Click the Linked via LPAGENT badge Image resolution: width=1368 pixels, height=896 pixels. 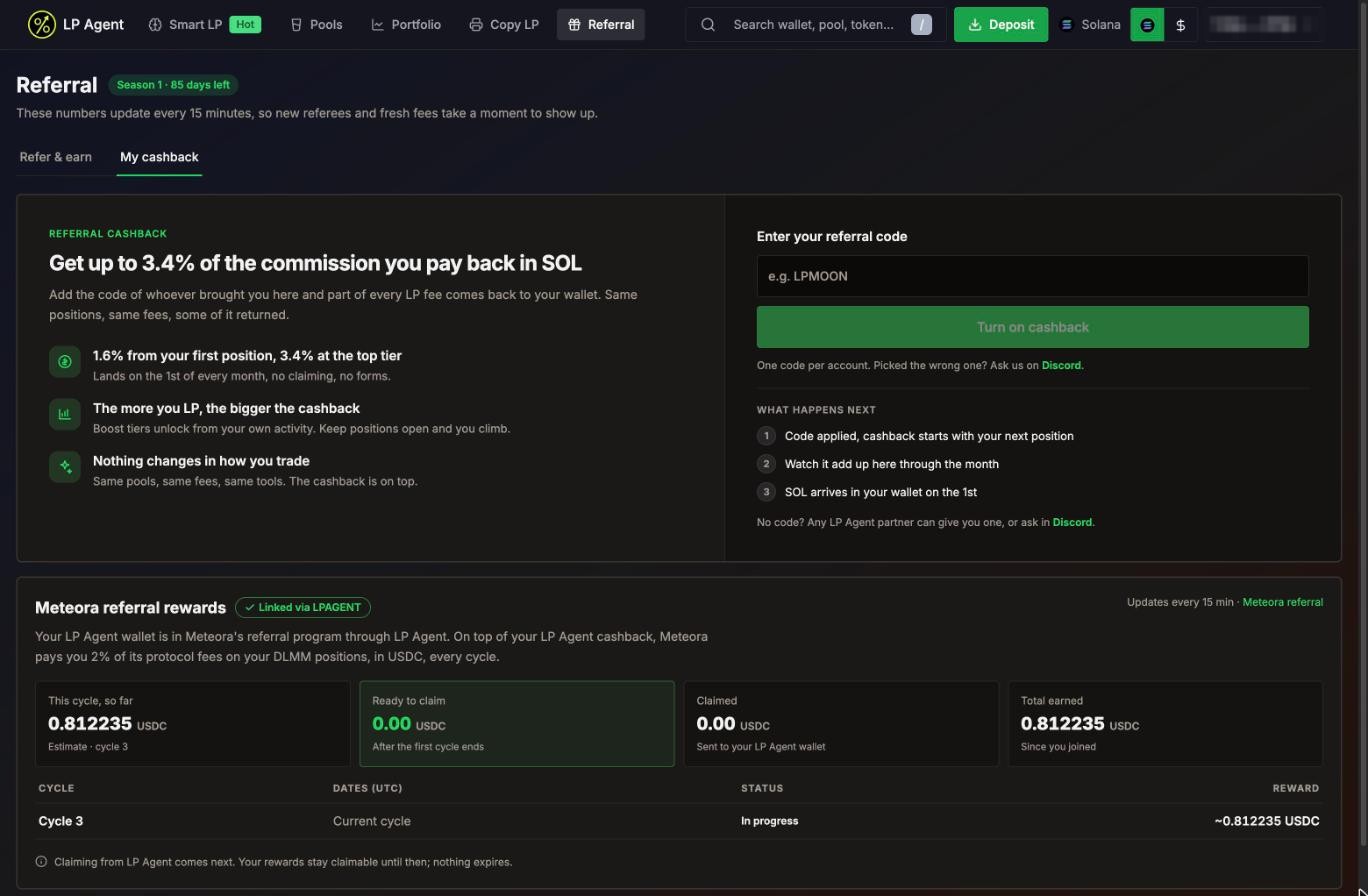[x=303, y=607]
